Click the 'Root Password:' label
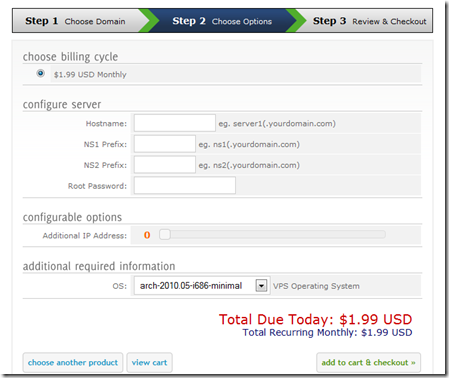 click(x=97, y=186)
